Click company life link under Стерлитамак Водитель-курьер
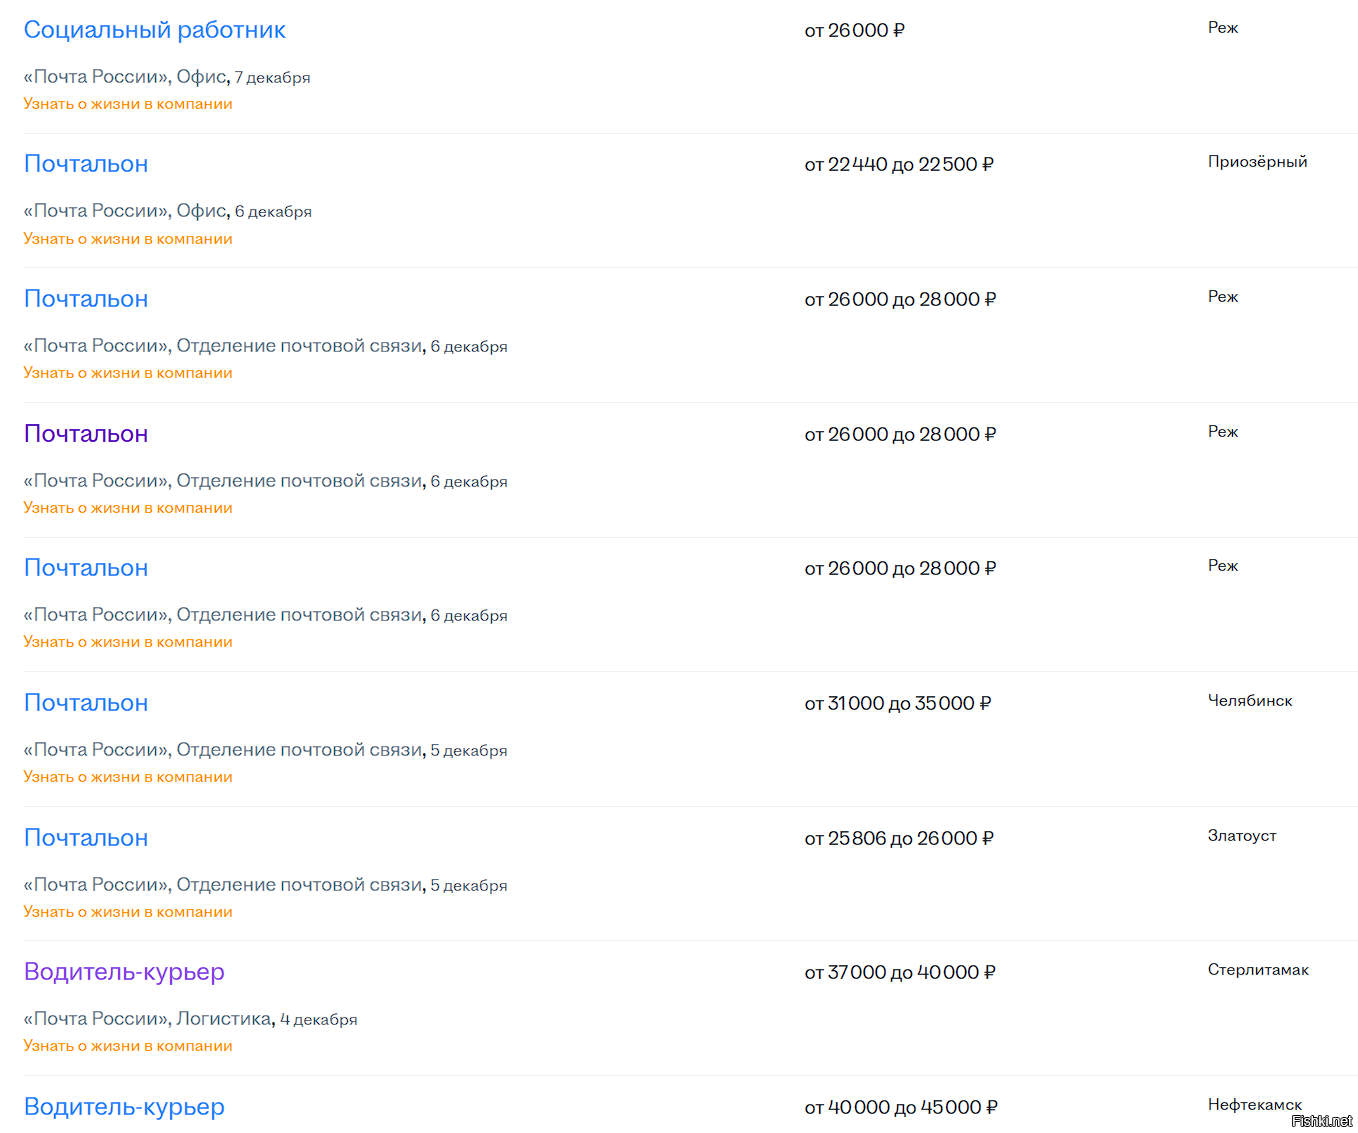 coord(128,1046)
